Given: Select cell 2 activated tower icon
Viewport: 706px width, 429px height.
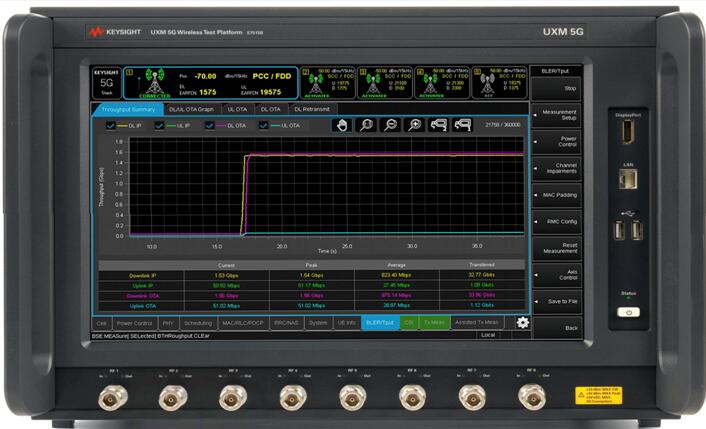Looking at the screenshot, I should 316,81.
